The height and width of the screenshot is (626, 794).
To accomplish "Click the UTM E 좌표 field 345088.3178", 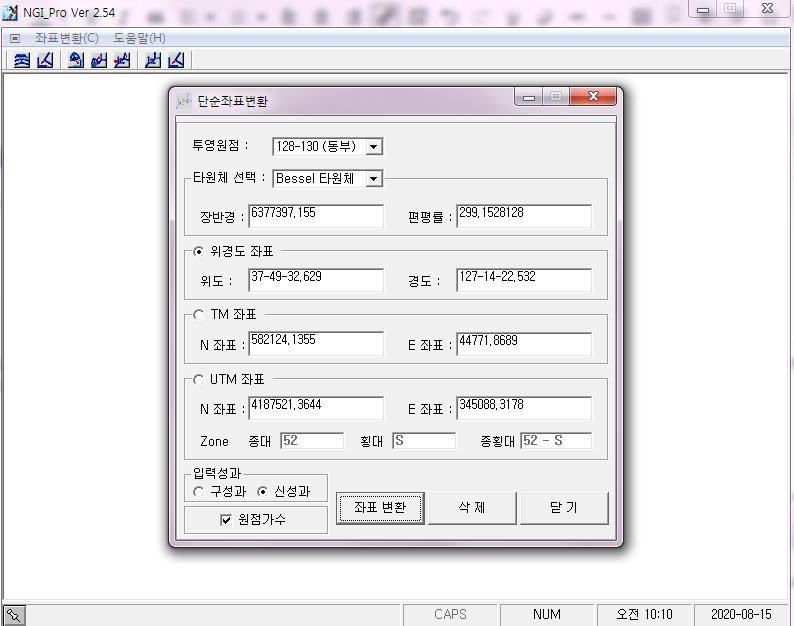I will click(524, 408).
